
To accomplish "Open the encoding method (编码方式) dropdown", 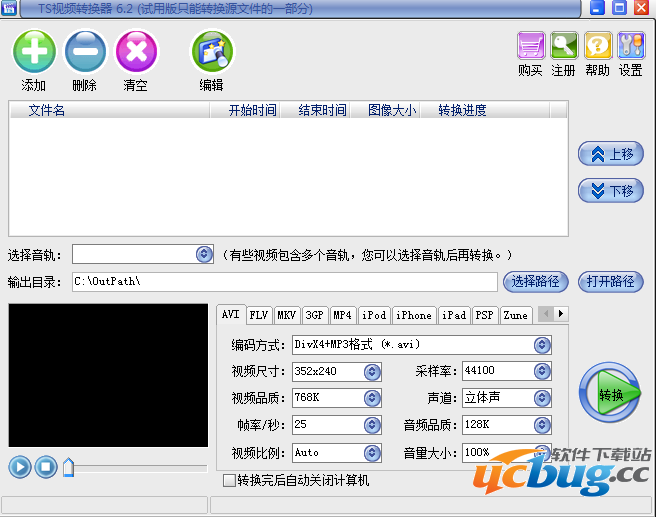I will point(542,345).
